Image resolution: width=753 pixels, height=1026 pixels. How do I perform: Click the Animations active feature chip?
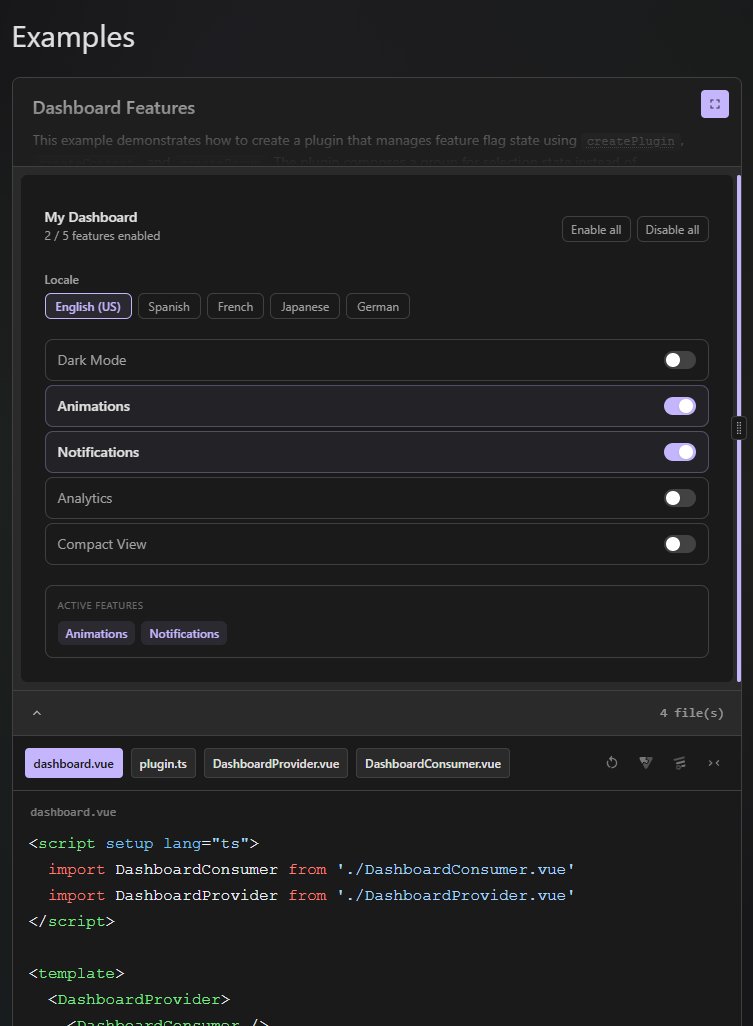pos(96,633)
